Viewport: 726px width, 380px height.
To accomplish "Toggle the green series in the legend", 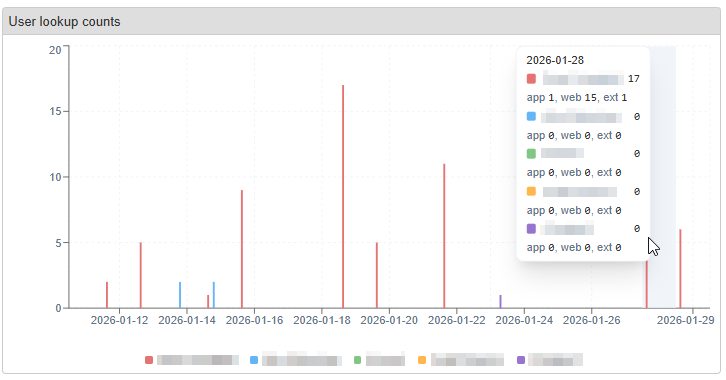I will pyautogui.click(x=379, y=360).
